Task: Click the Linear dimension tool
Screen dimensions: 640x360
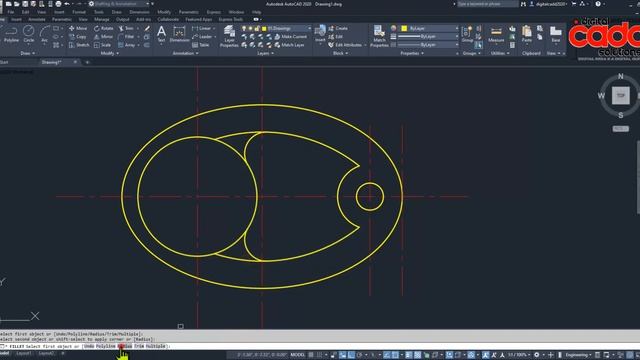Action: (201, 29)
